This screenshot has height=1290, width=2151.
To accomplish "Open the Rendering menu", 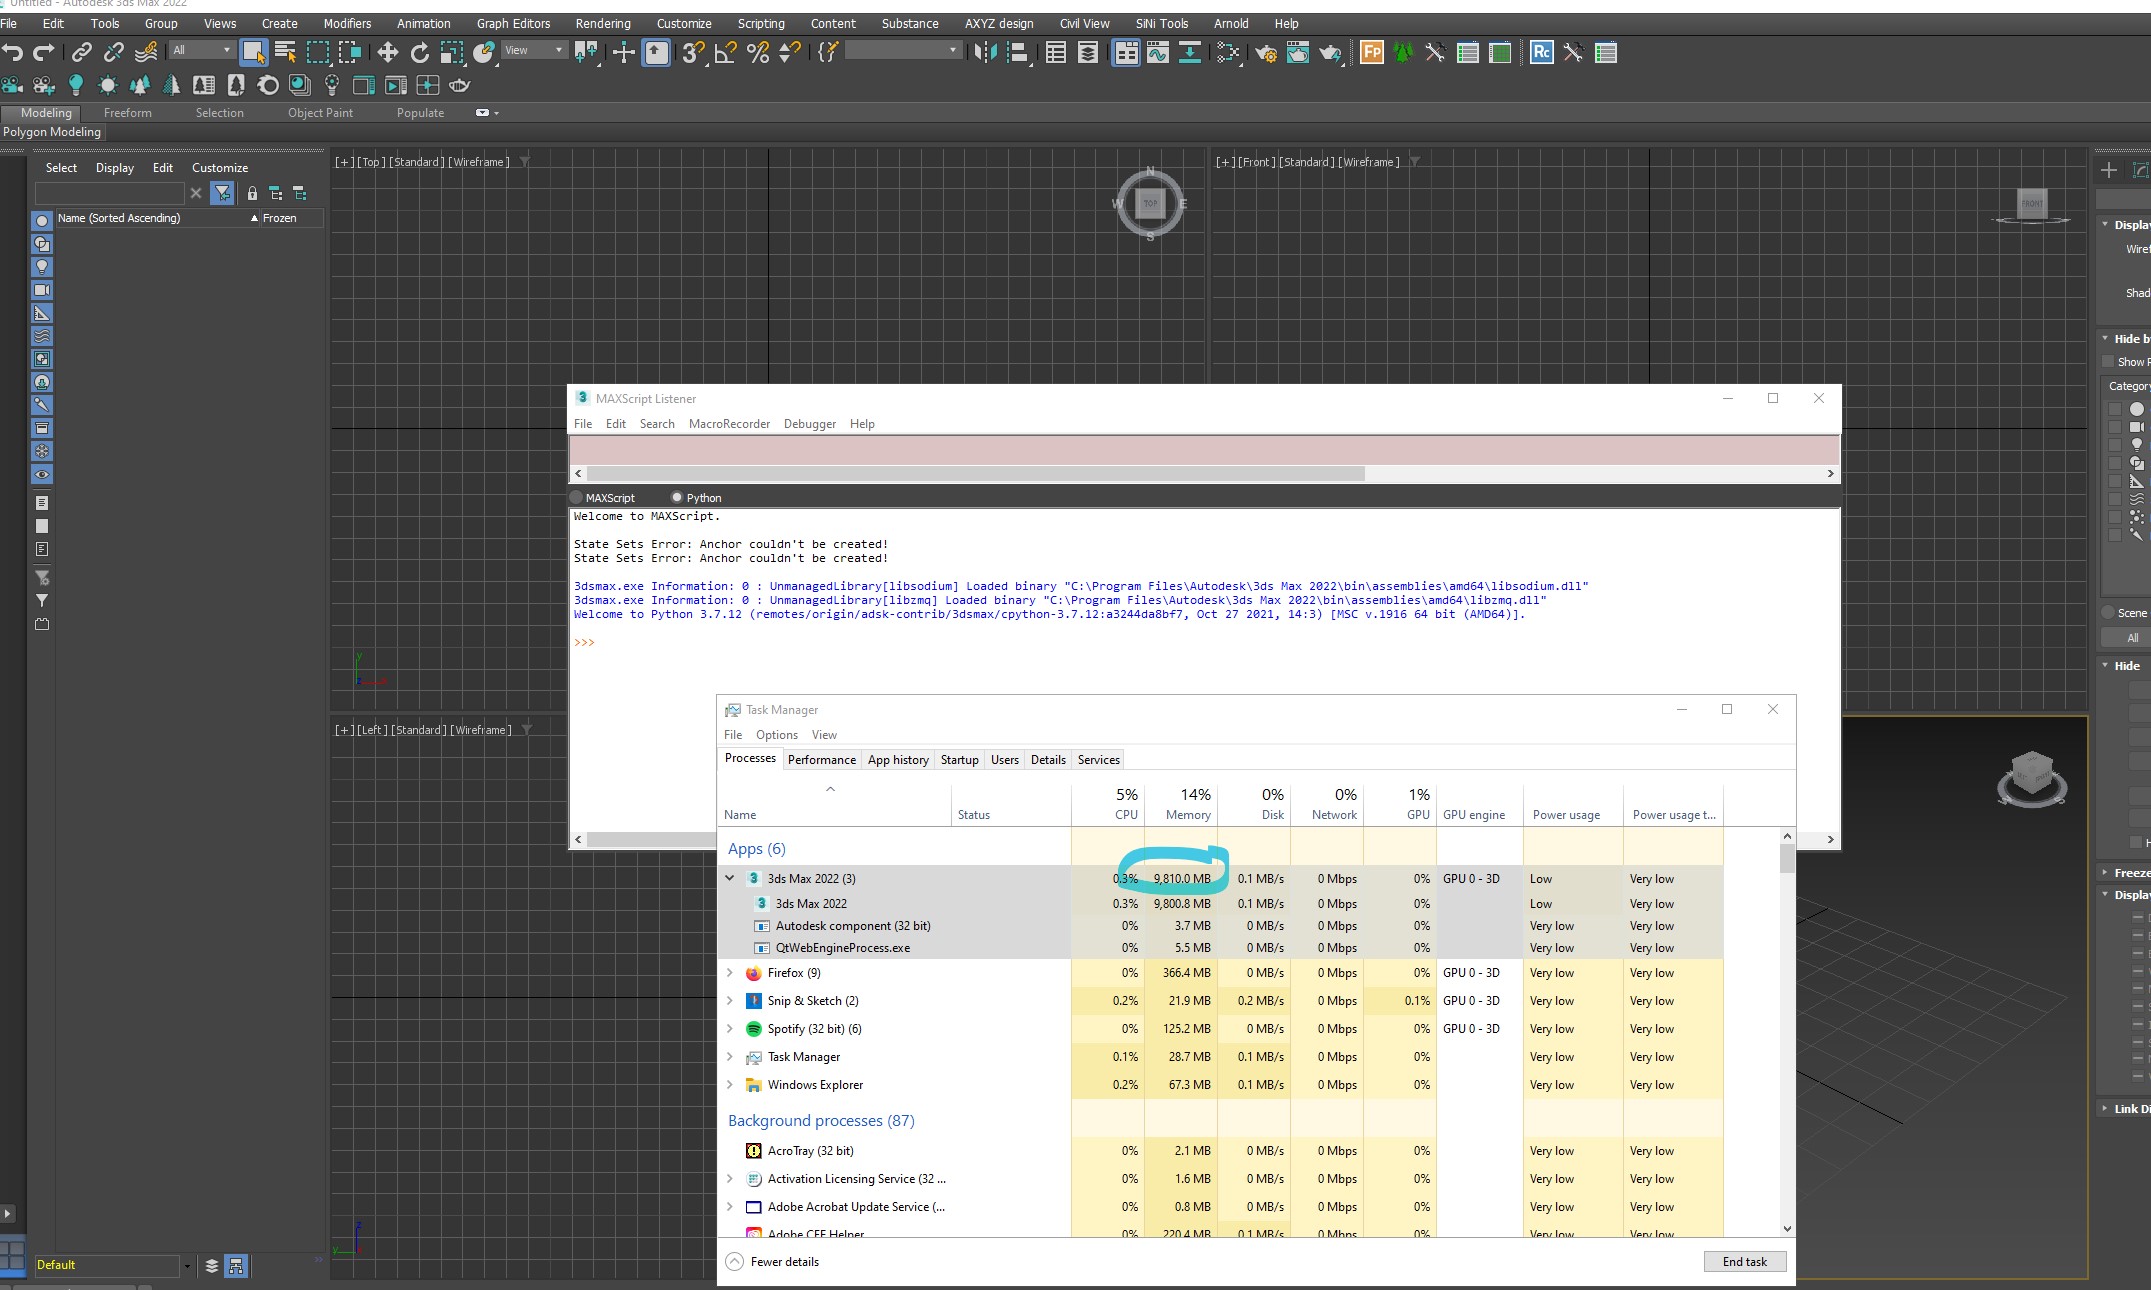I will [603, 23].
